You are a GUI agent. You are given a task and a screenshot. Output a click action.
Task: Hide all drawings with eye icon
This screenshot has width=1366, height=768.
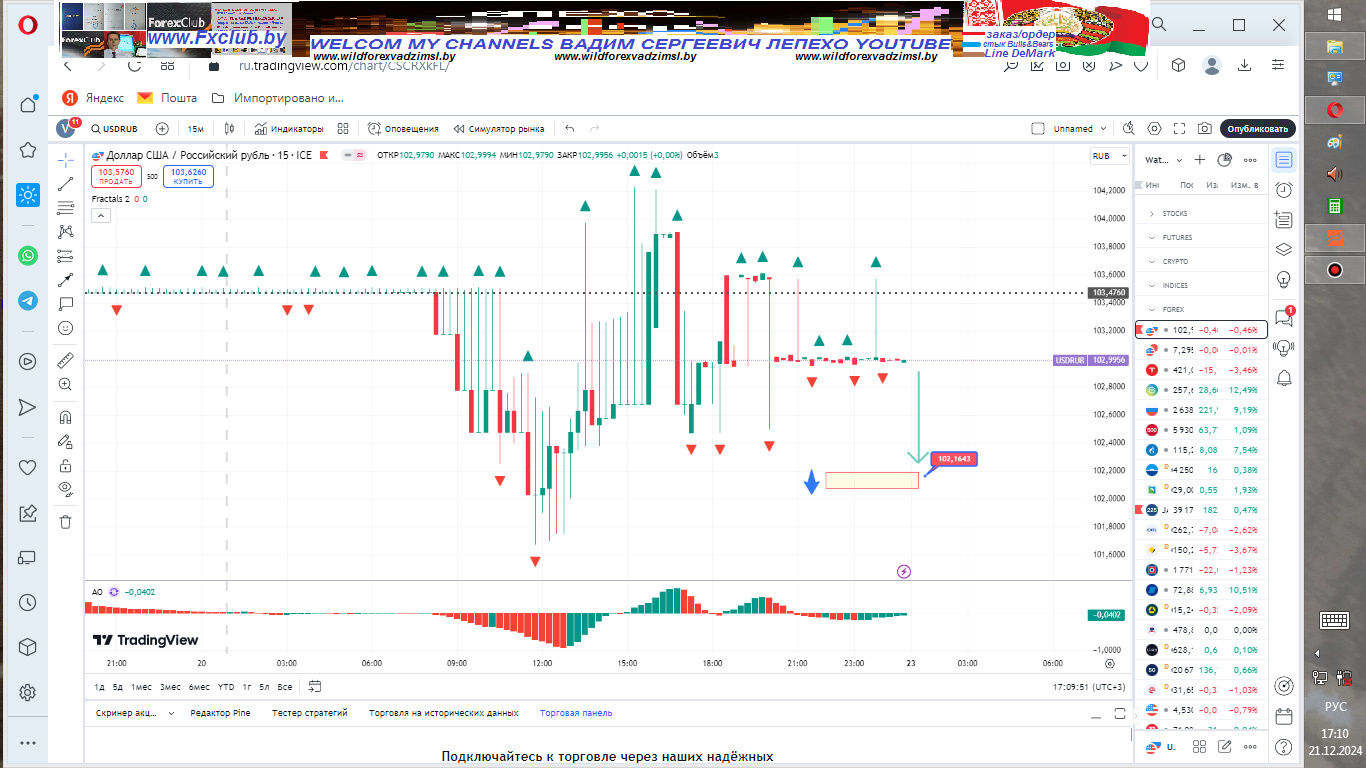point(66,488)
